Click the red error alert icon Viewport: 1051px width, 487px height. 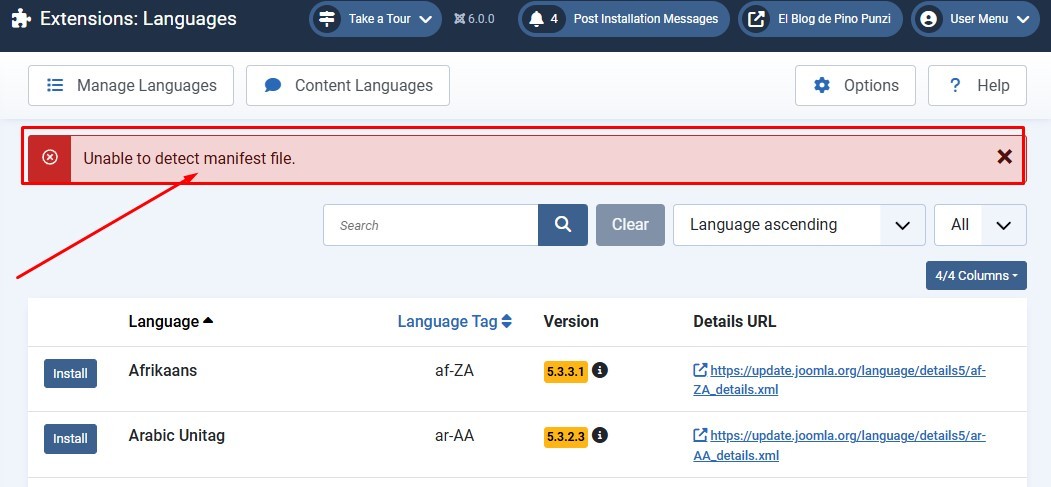[50, 158]
